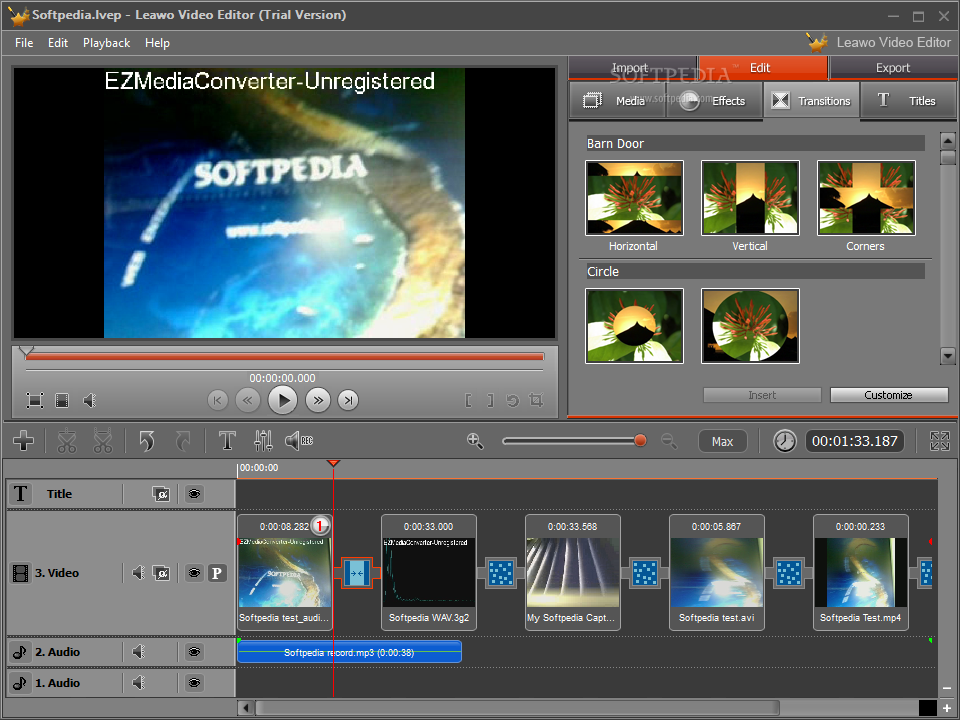The height and width of the screenshot is (720, 960).
Task: Rewind the preview playback
Action: [x=247, y=400]
